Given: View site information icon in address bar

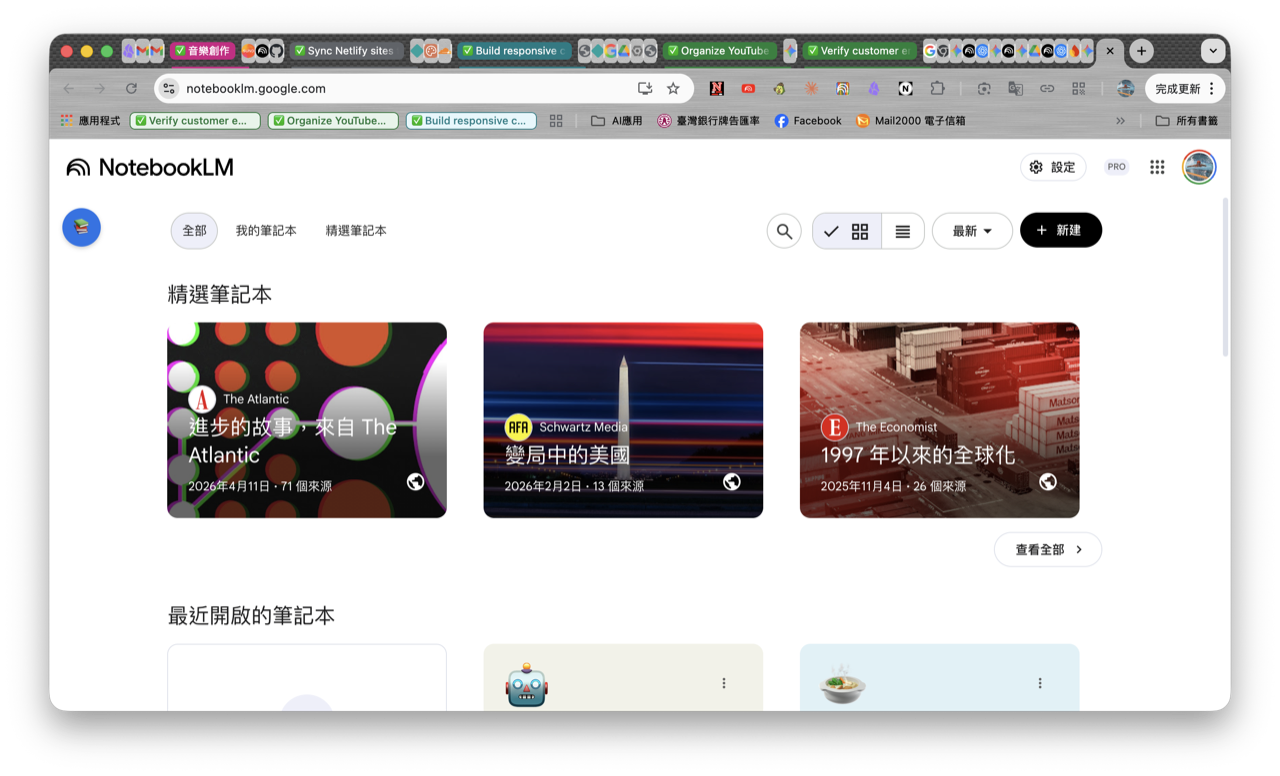Looking at the screenshot, I should [168, 88].
